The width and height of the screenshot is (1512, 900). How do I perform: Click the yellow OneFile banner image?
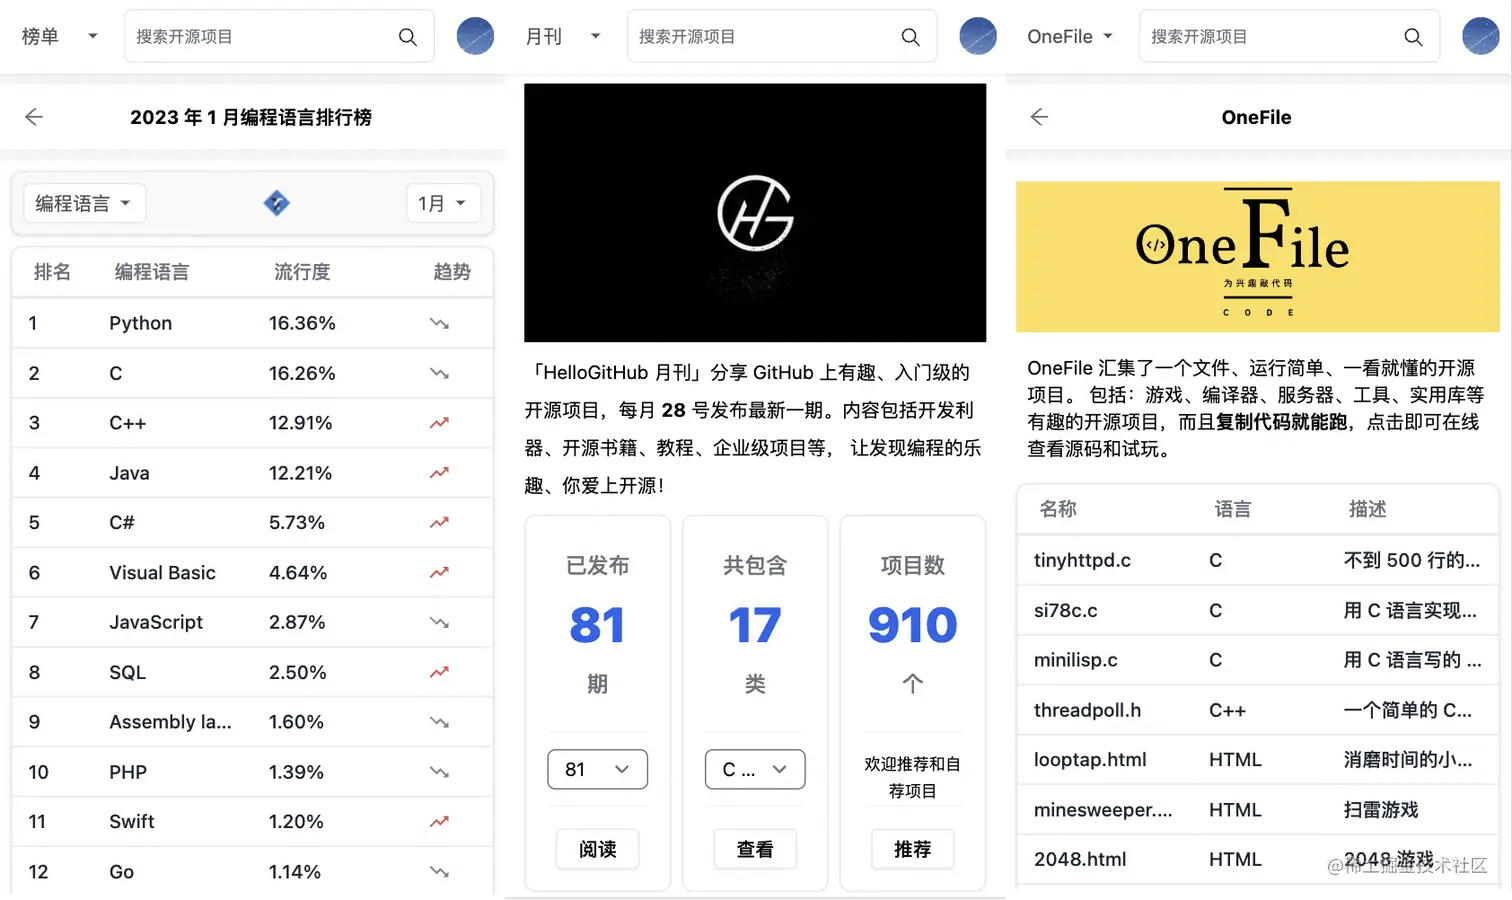[1257, 256]
